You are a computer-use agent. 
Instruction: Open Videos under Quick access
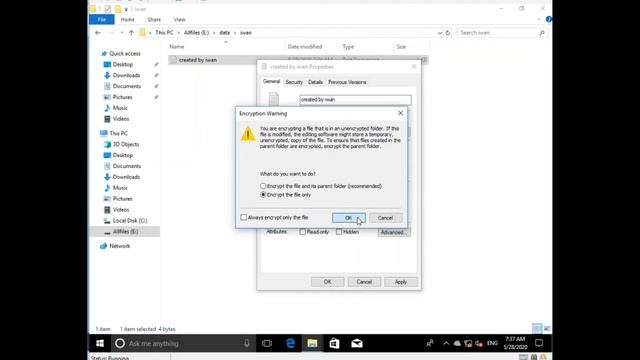[x=121, y=119]
